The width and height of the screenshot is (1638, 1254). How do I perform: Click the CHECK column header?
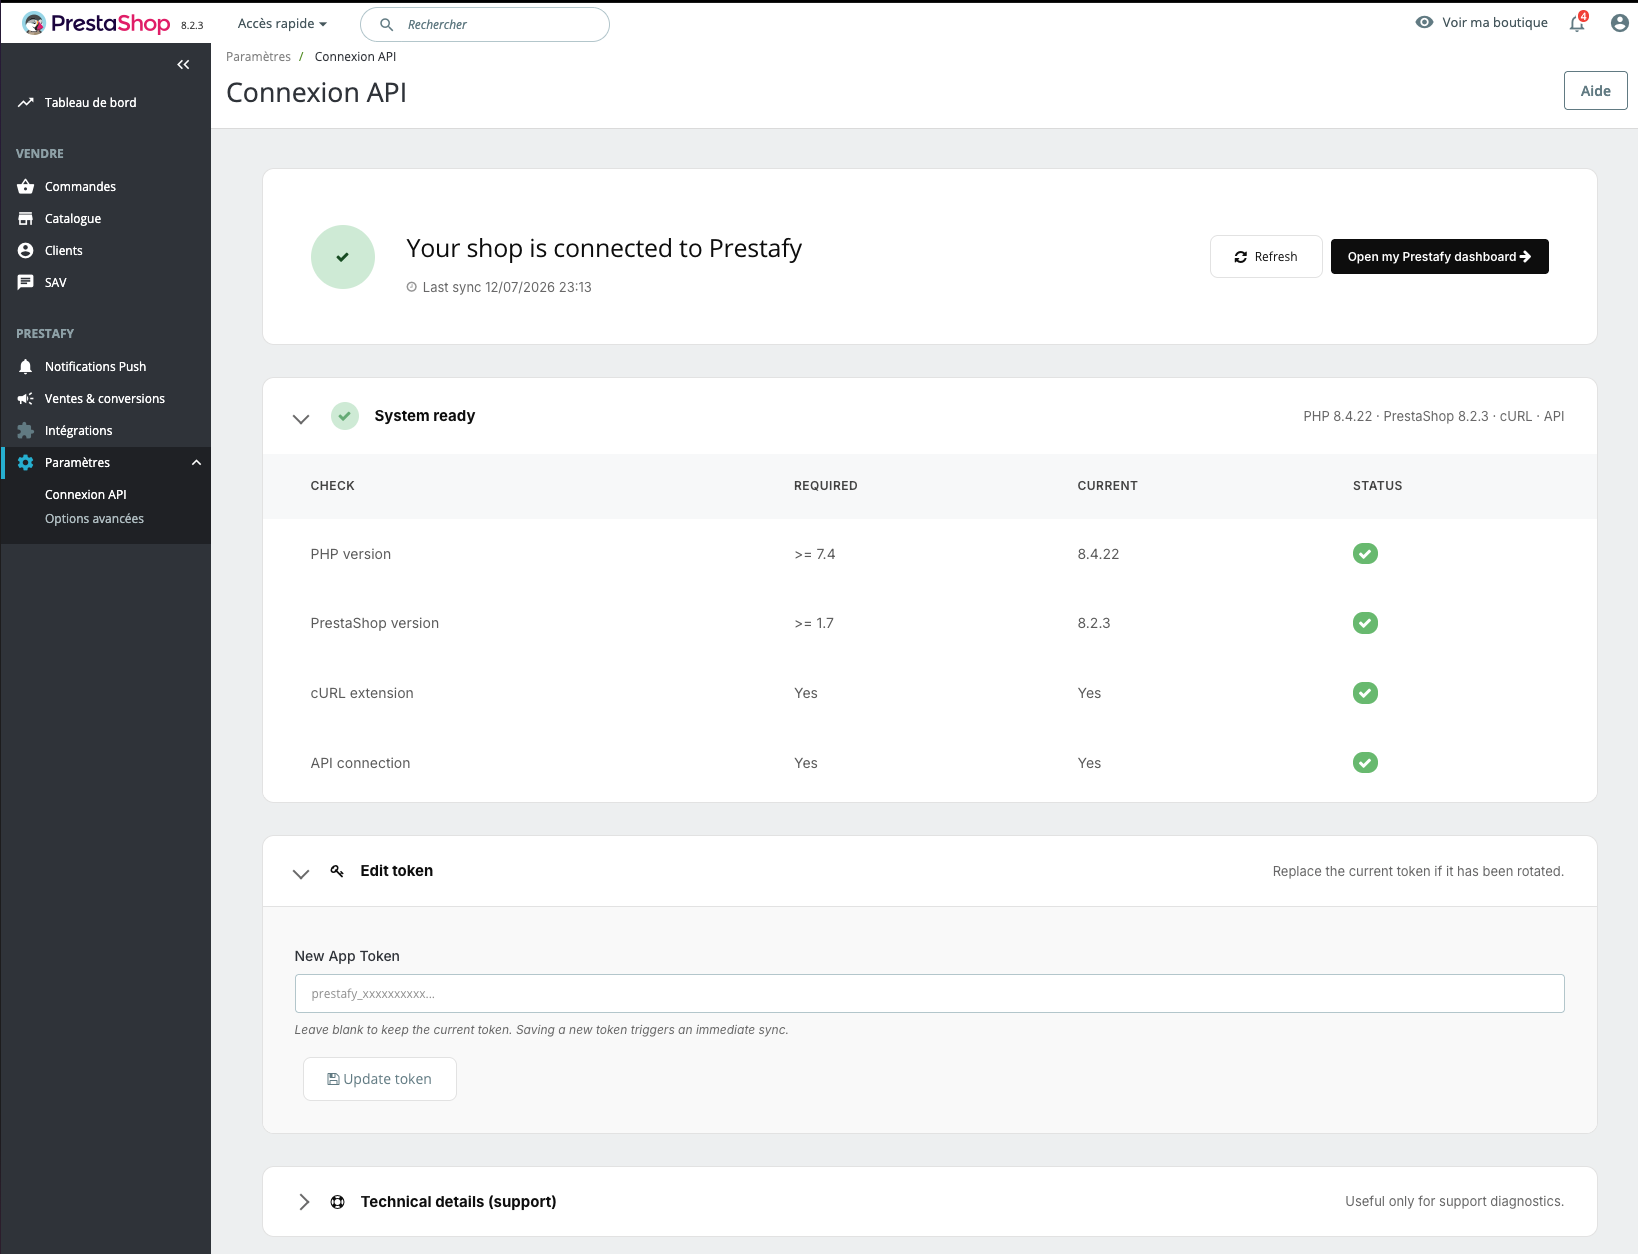332,486
